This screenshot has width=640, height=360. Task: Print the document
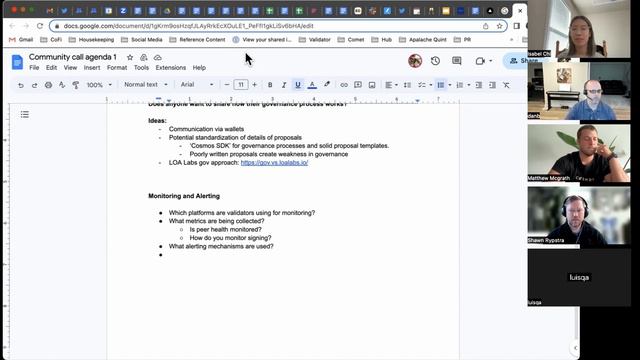48,85
